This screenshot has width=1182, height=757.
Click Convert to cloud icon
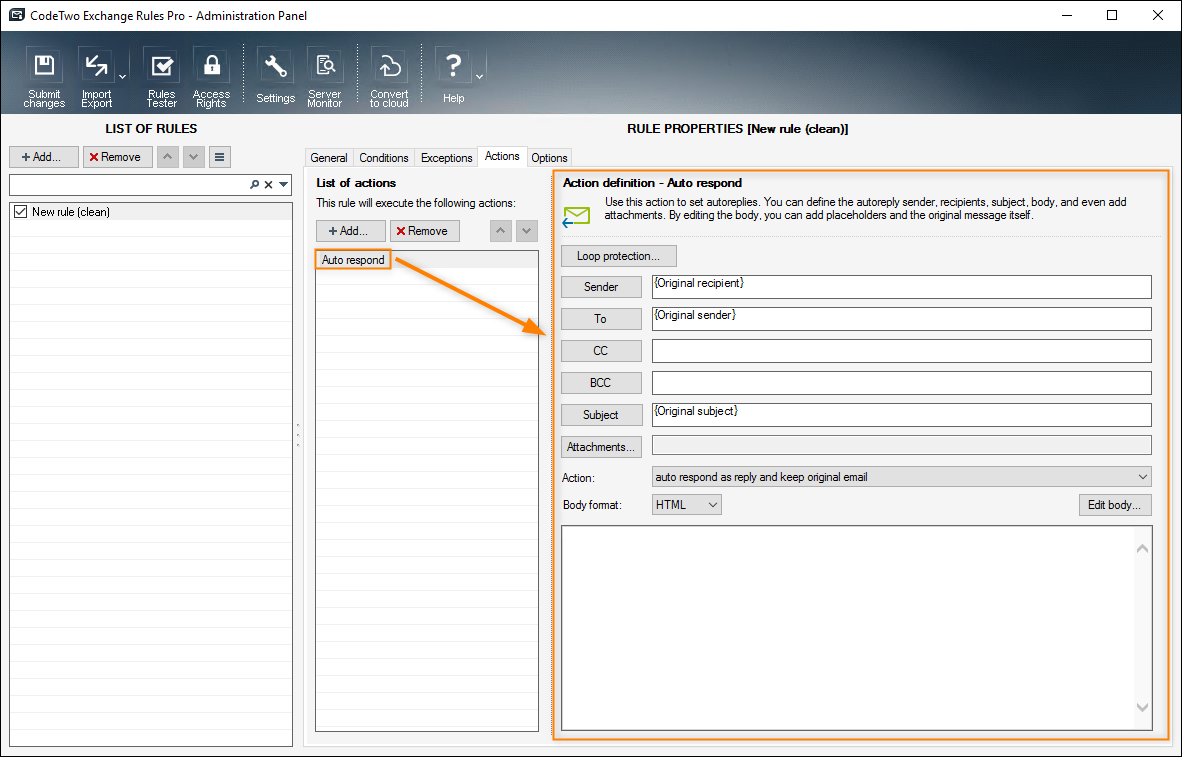coord(389,77)
